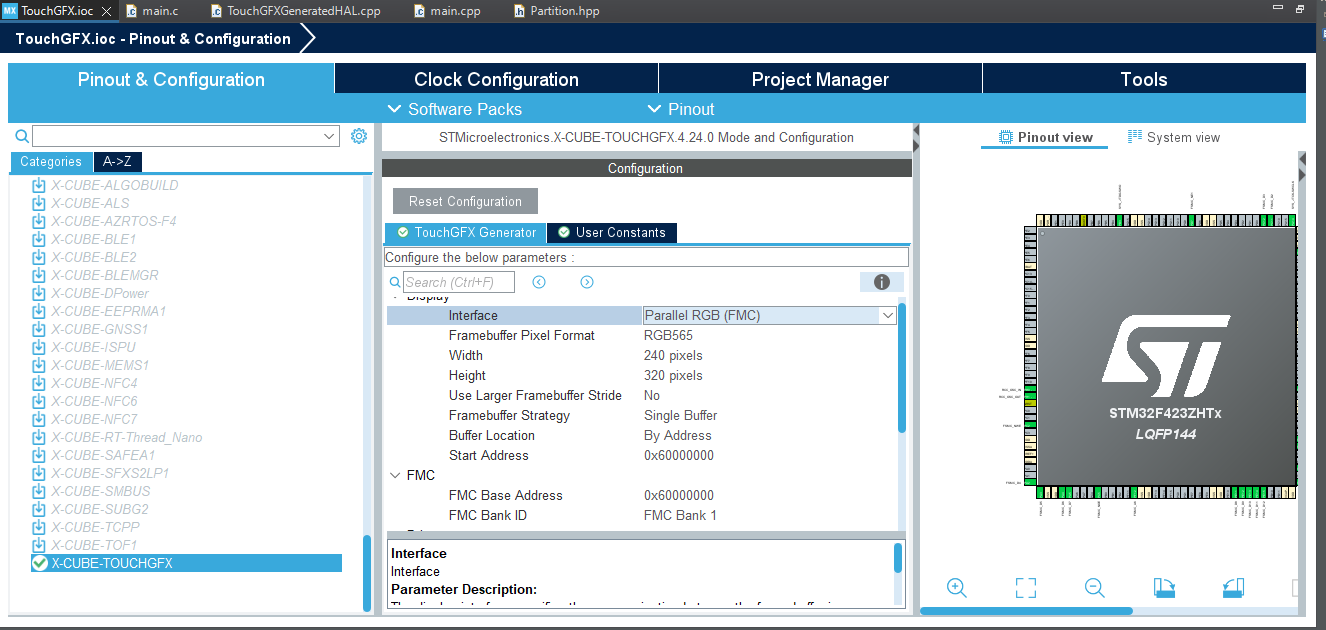Switch to User Constants settings
Screen dimensions: 1326x630
611,232
